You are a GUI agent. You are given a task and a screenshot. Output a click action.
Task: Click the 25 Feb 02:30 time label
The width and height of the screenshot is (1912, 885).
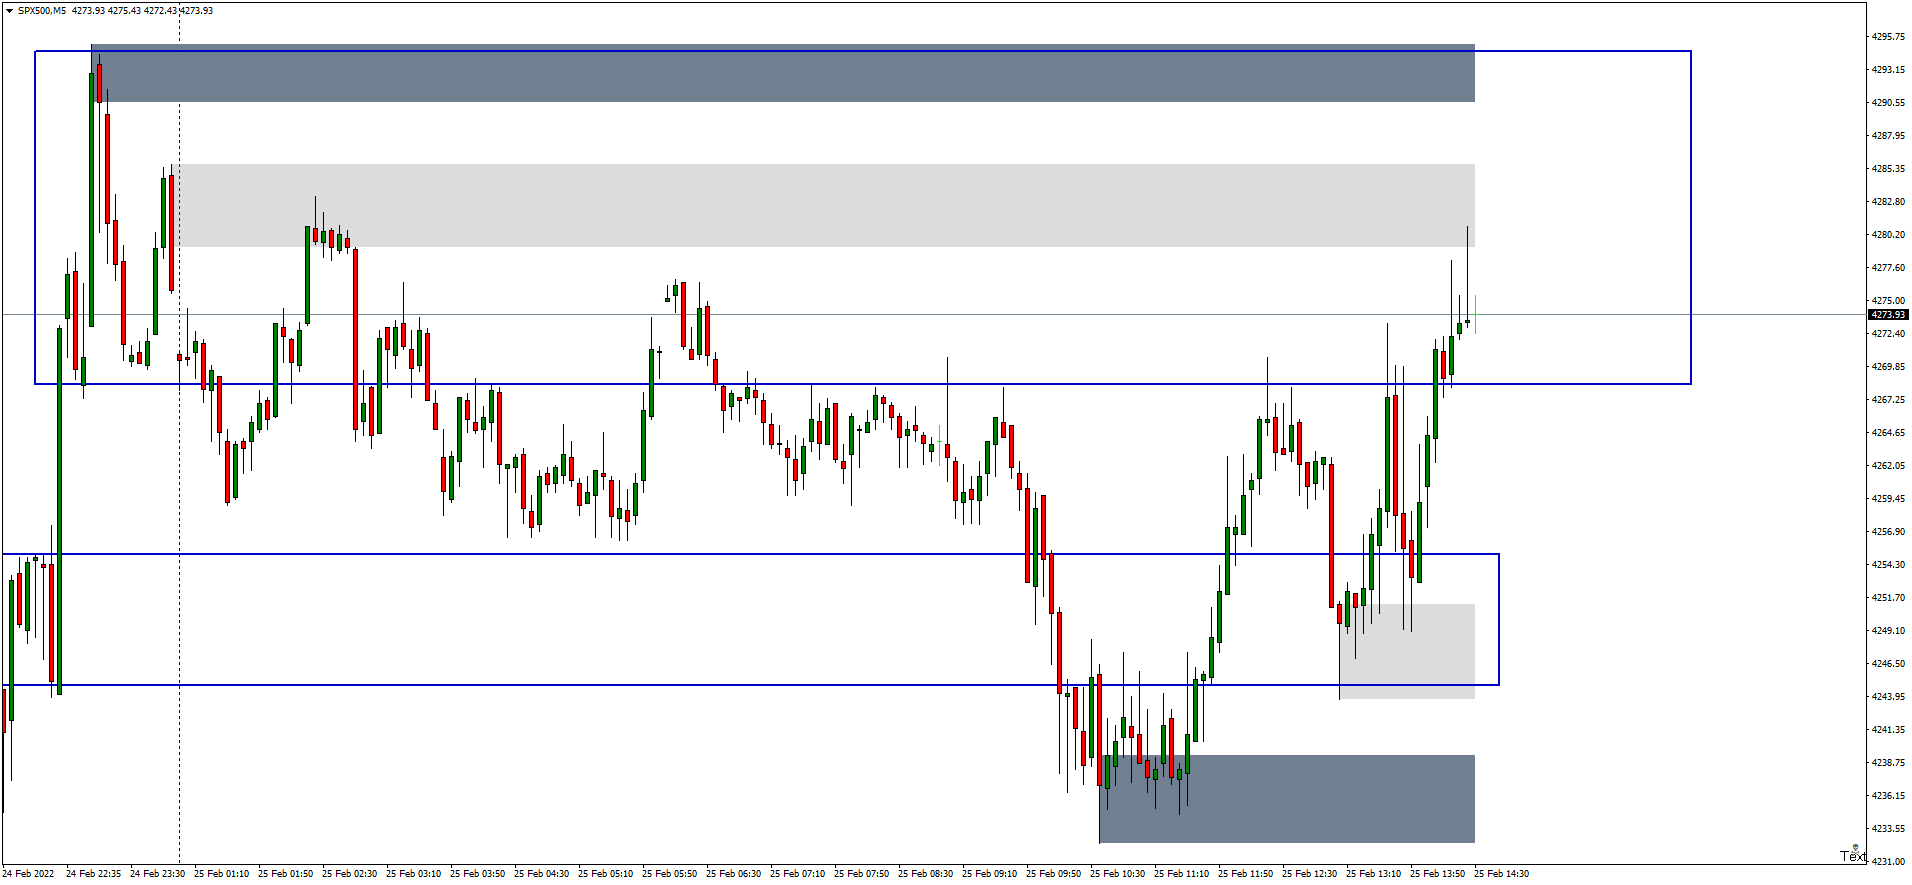[x=349, y=874]
